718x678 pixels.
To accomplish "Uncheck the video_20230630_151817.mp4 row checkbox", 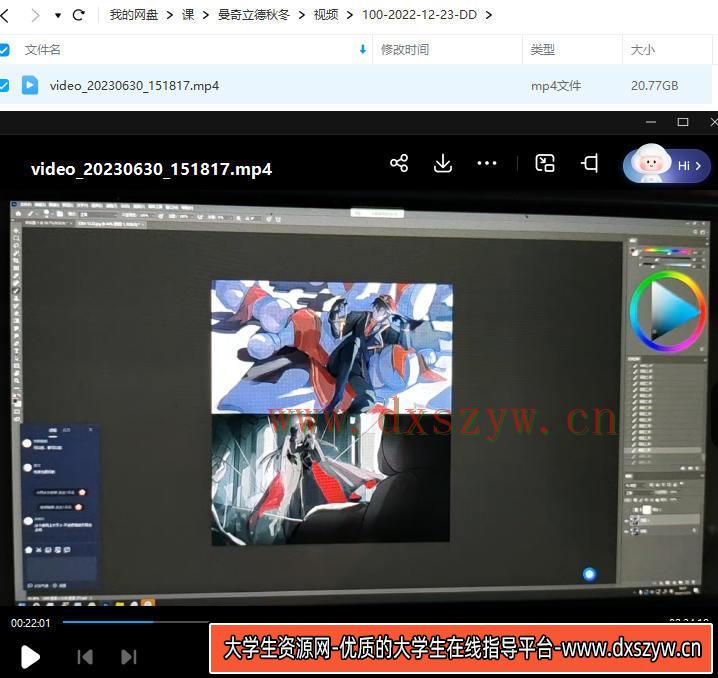I will click(4, 85).
